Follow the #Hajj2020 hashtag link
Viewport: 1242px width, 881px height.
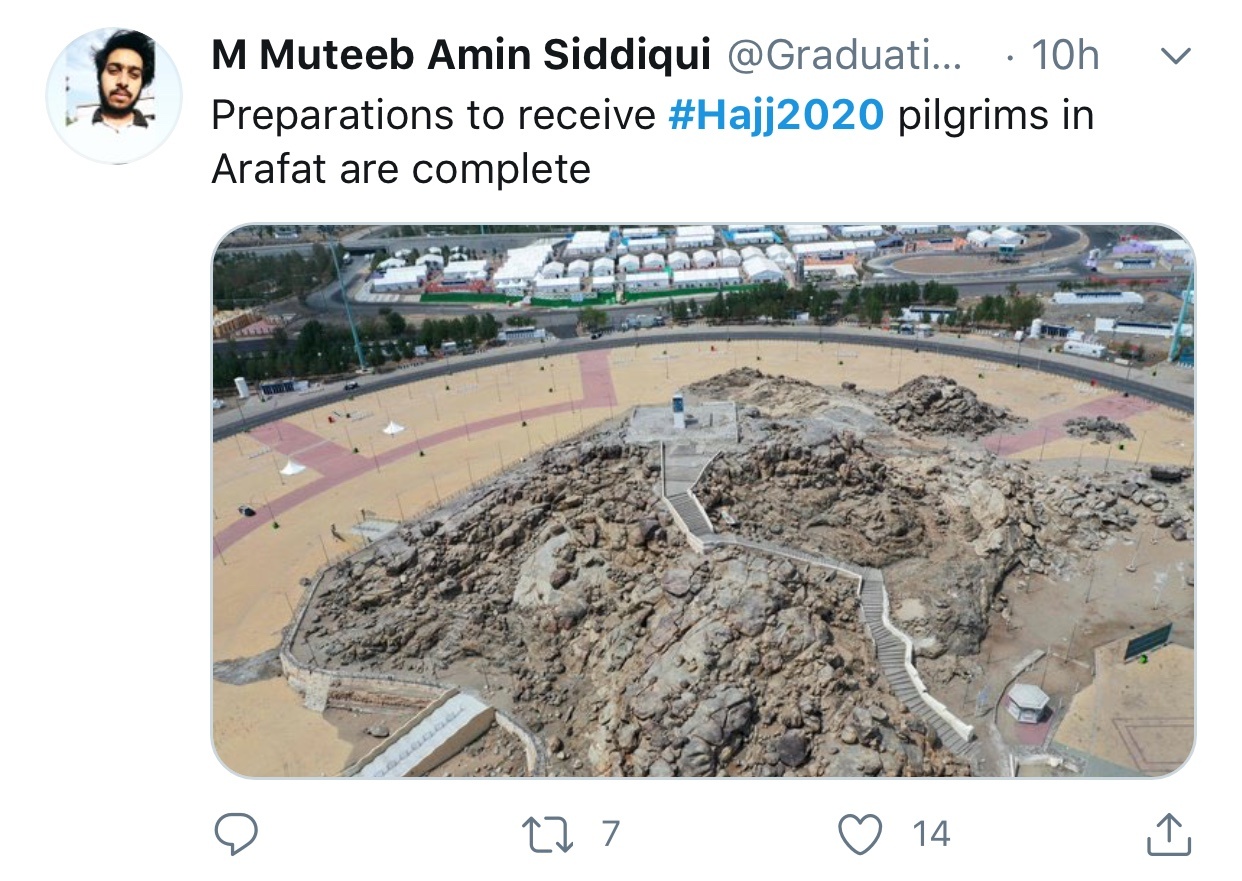tap(776, 116)
